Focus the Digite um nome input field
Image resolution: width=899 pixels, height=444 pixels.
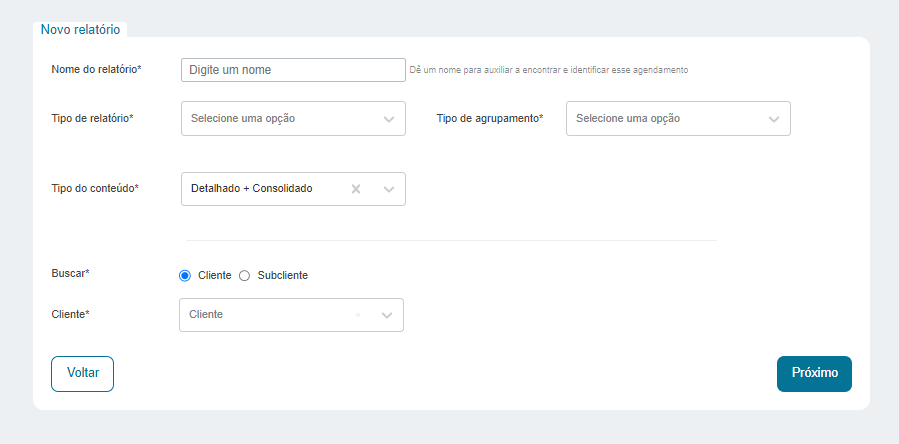294,70
